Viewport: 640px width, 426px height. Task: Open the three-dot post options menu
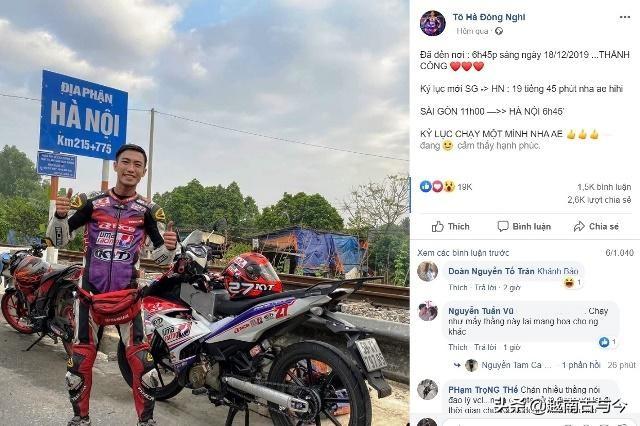click(625, 17)
